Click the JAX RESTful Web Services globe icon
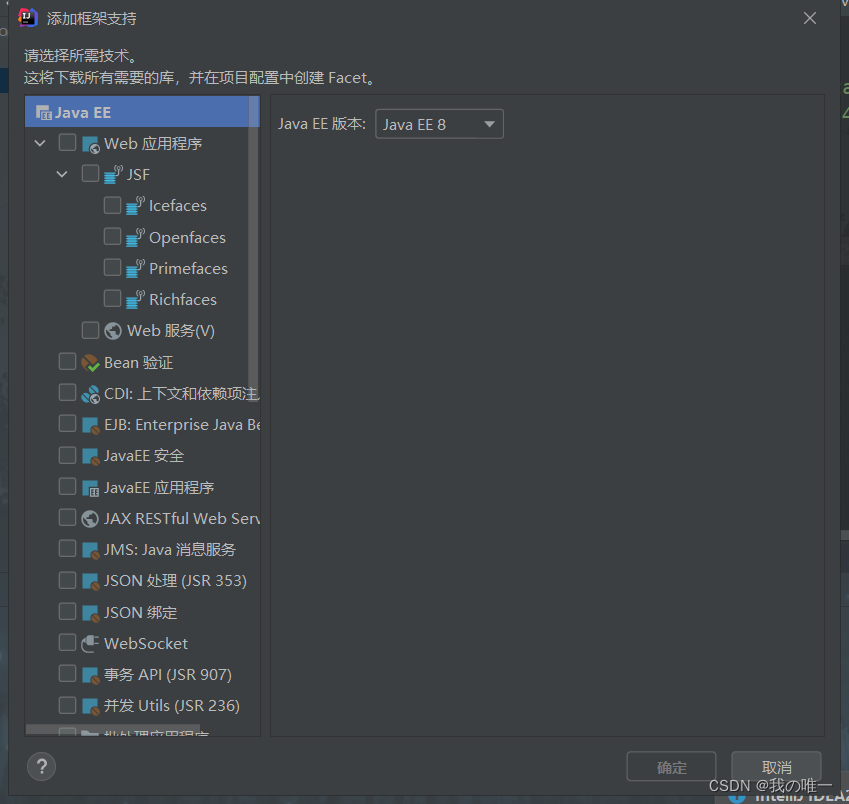The image size is (849, 804). coord(90,519)
